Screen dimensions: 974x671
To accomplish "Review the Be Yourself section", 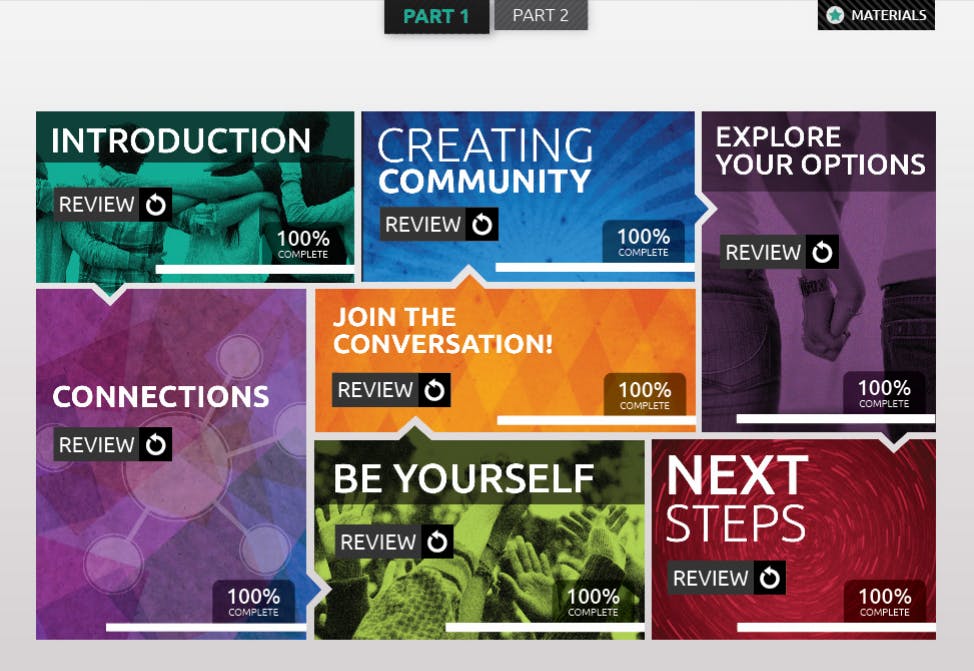I will tap(378, 543).
